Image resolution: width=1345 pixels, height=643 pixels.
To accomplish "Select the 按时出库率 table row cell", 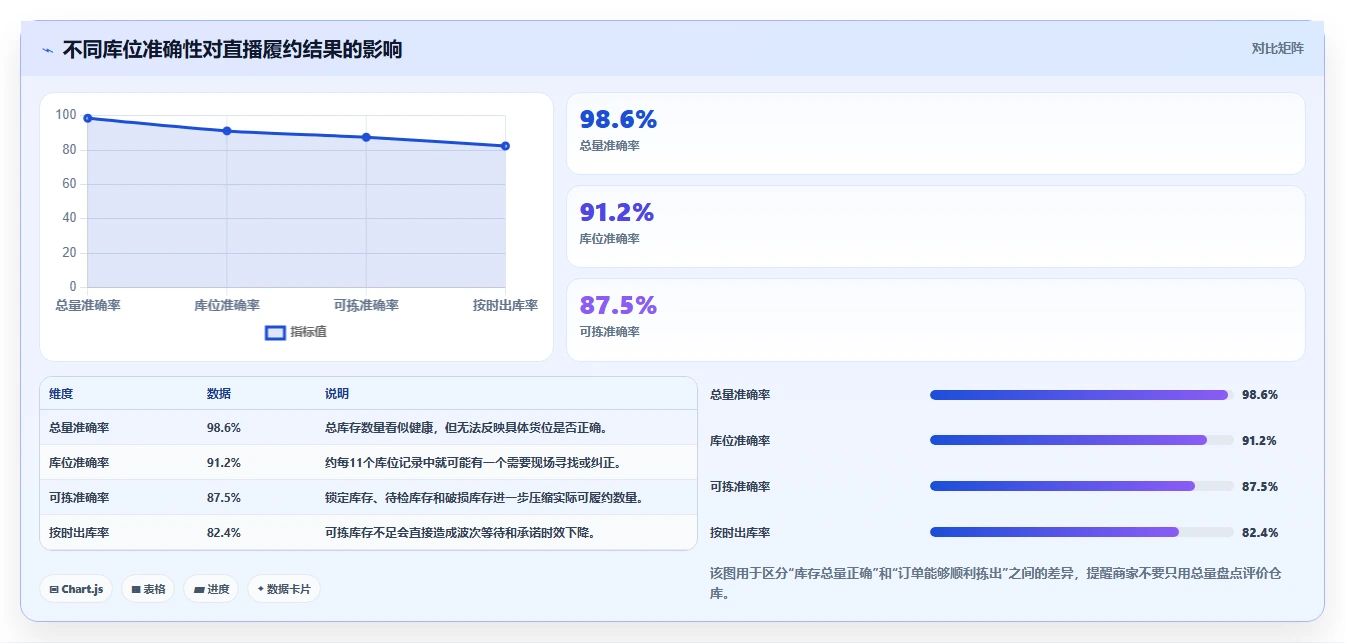I will coord(79,533).
